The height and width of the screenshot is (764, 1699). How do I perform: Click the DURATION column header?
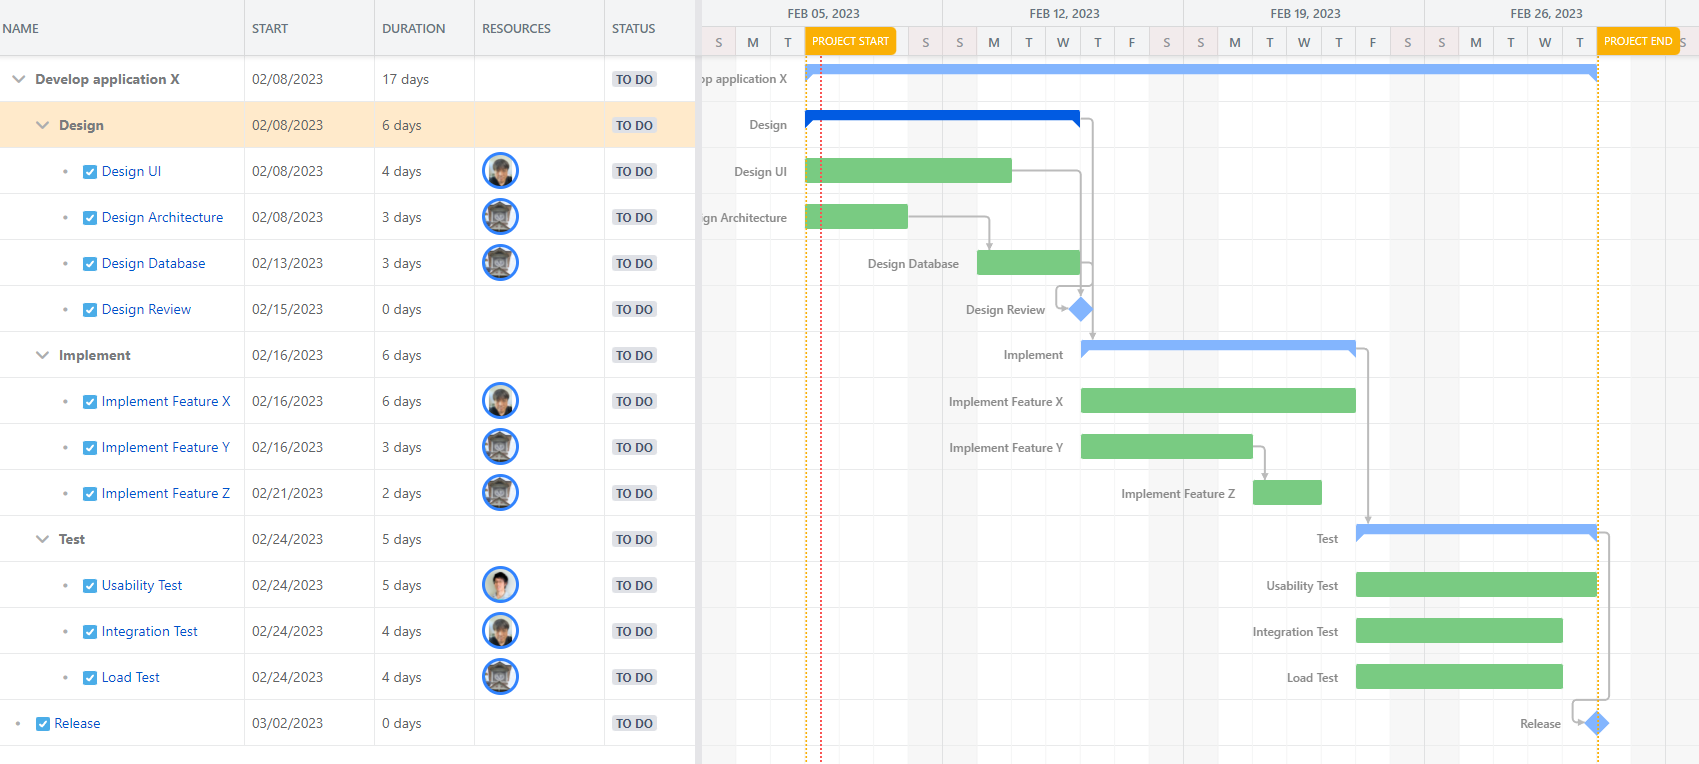point(413,29)
